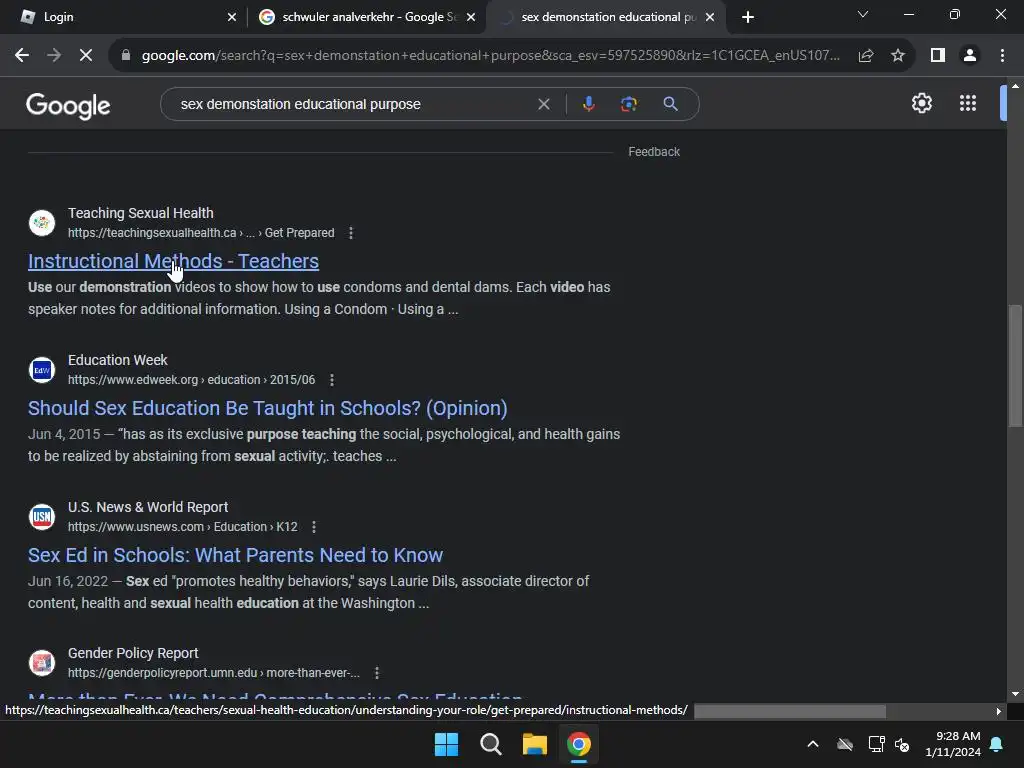Open File Explorer from taskbar
1024x768 pixels.
point(534,744)
